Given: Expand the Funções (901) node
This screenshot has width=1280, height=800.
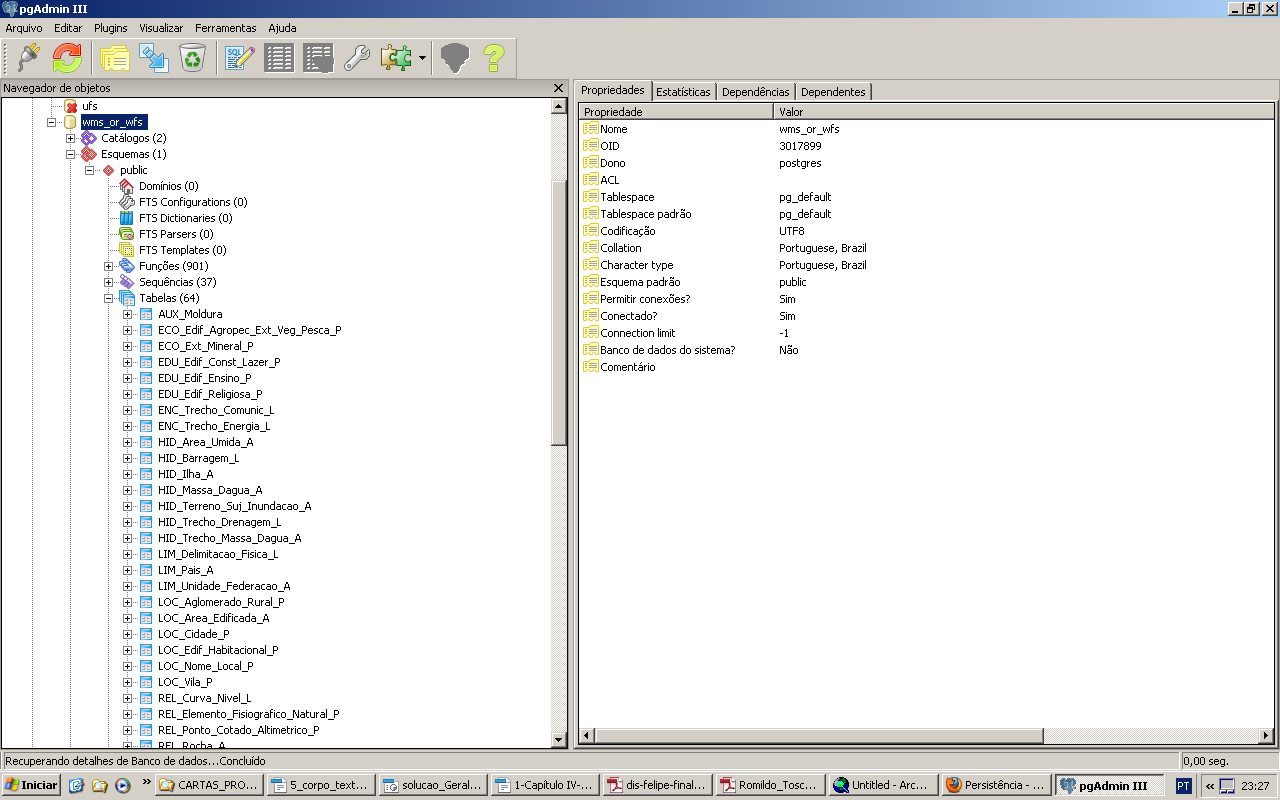Looking at the screenshot, I should tap(109, 266).
